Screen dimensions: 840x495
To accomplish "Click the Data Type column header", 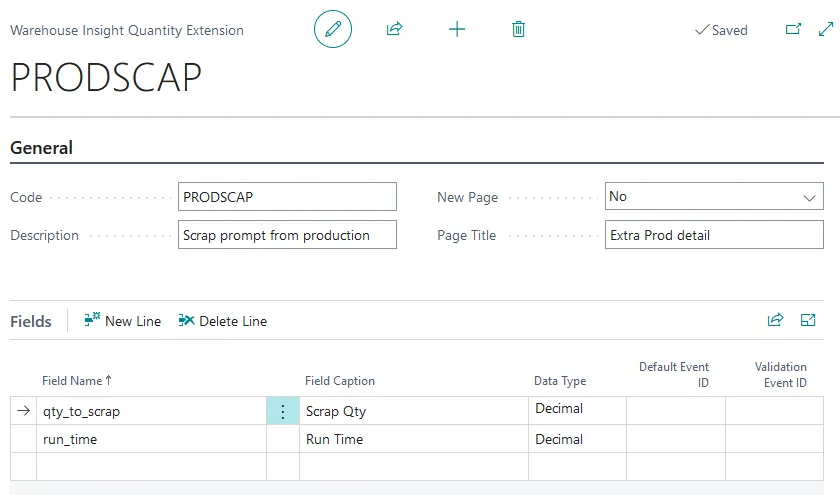I will click(x=560, y=381).
